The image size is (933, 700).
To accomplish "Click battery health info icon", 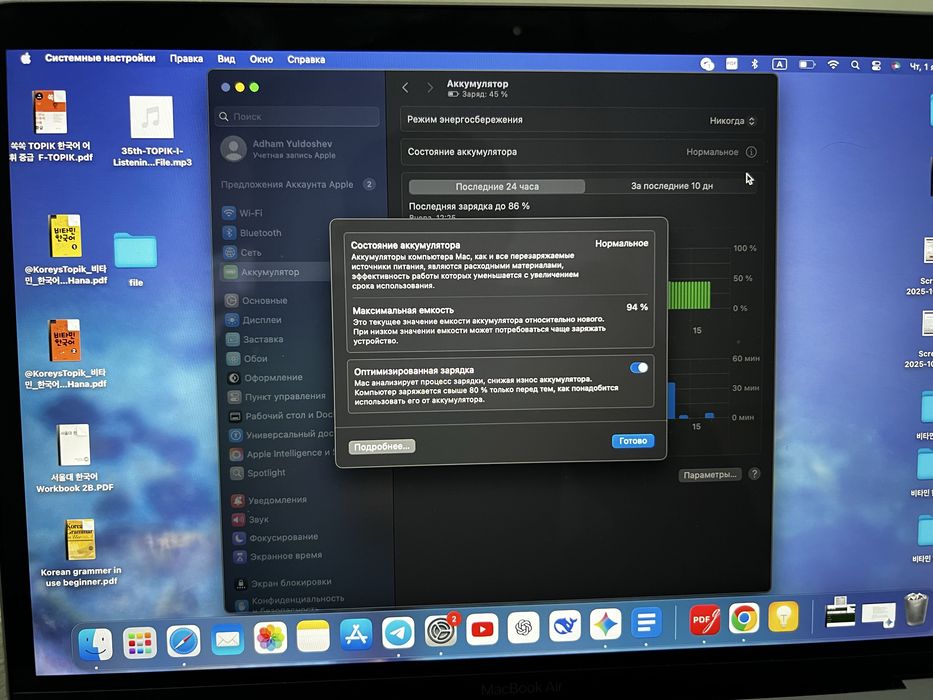I will [751, 152].
